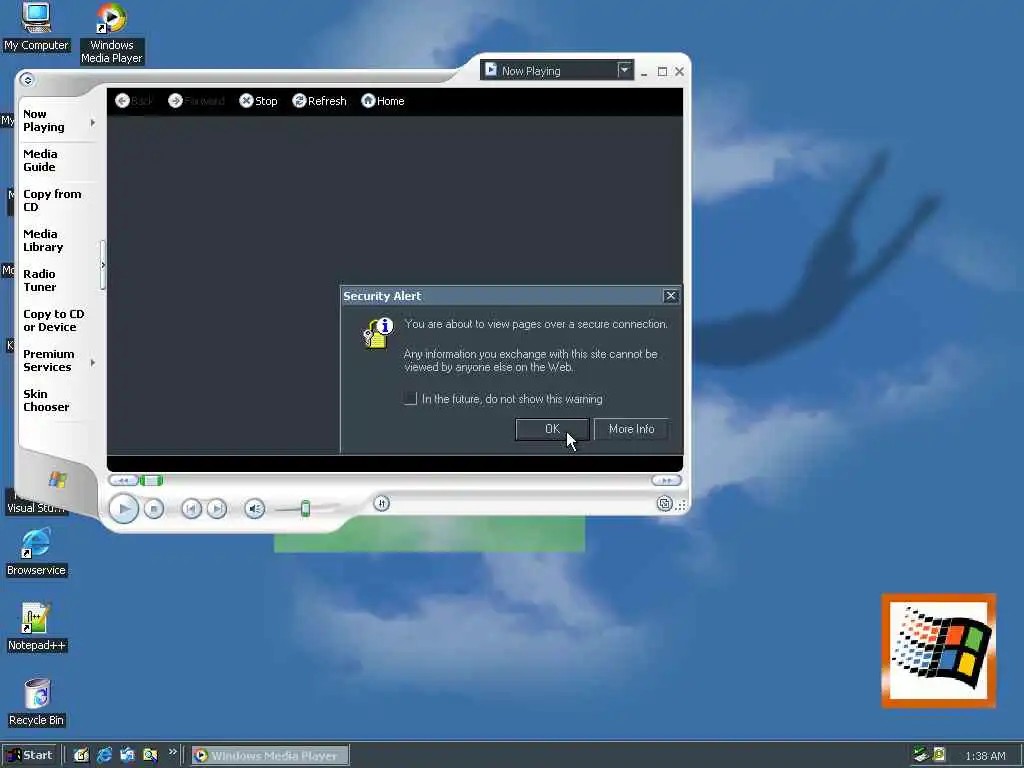Toggle the shuffle button

click(381, 503)
